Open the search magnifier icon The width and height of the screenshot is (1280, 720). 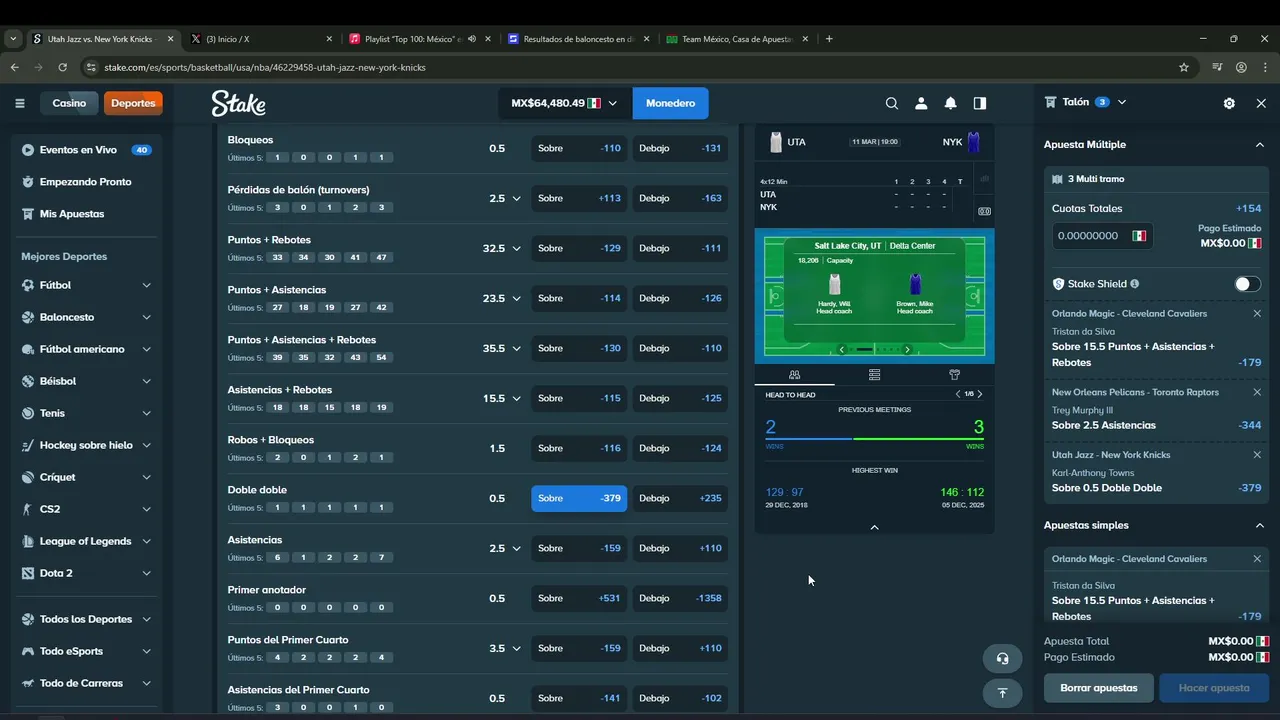[x=892, y=103]
